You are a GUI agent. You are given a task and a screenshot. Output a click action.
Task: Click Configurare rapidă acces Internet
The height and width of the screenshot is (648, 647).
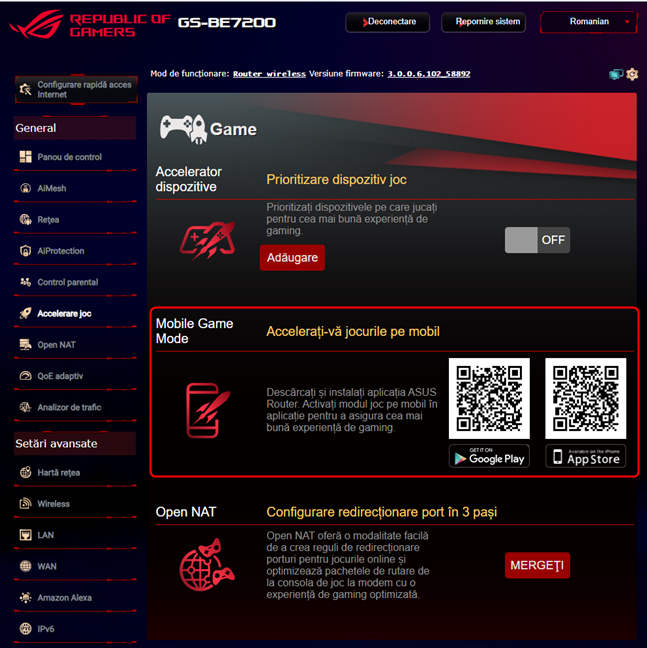click(76, 89)
